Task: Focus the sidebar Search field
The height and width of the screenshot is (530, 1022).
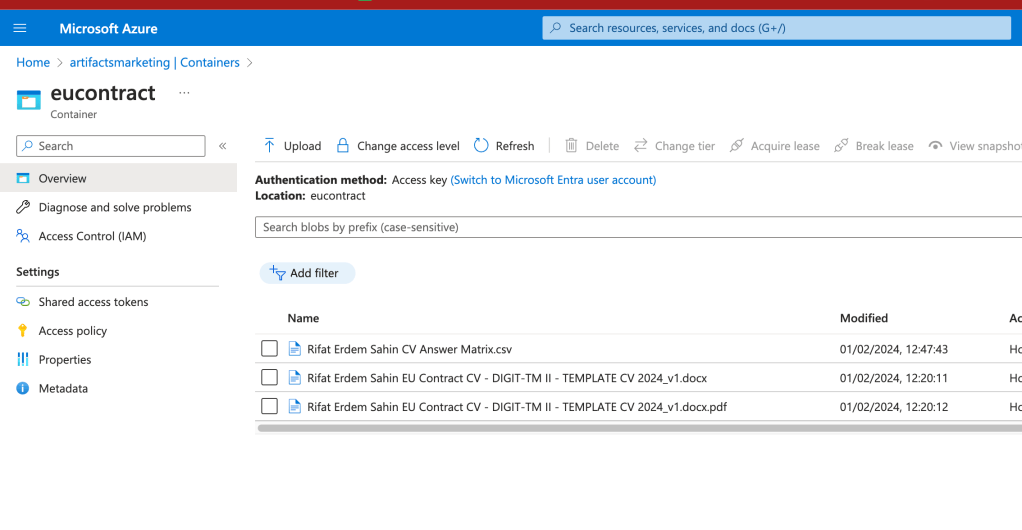Action: pos(111,146)
